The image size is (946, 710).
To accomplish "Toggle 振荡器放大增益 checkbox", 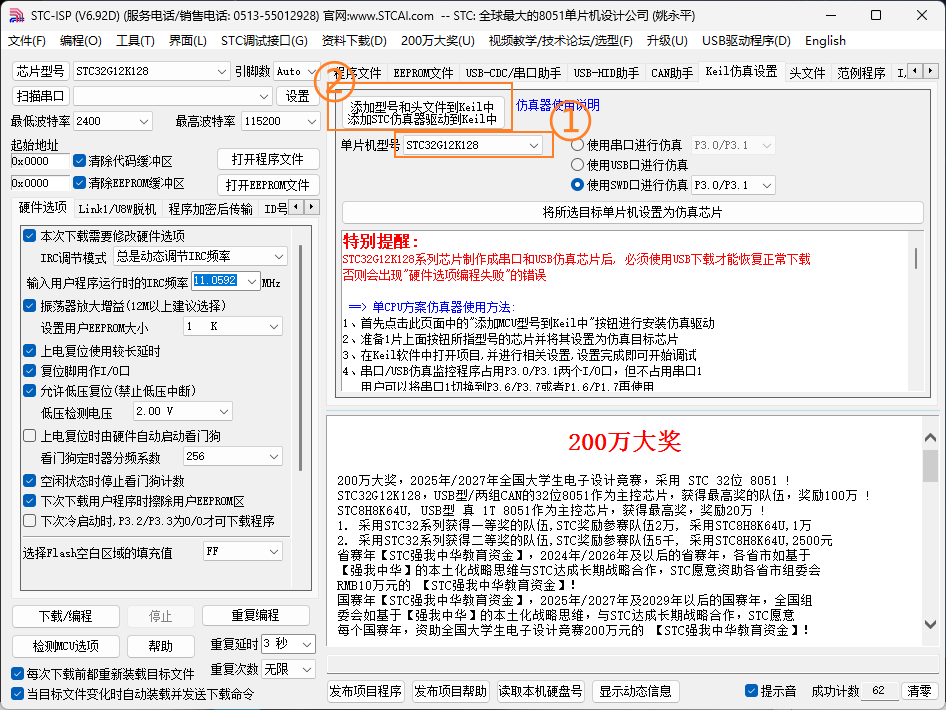I will [29, 306].
